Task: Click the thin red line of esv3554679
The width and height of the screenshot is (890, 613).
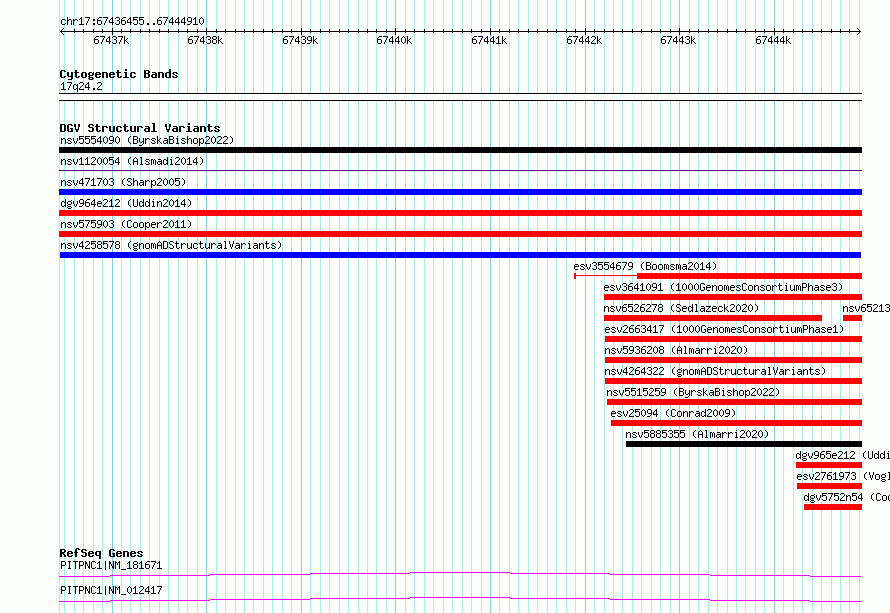Action: [x=606, y=276]
